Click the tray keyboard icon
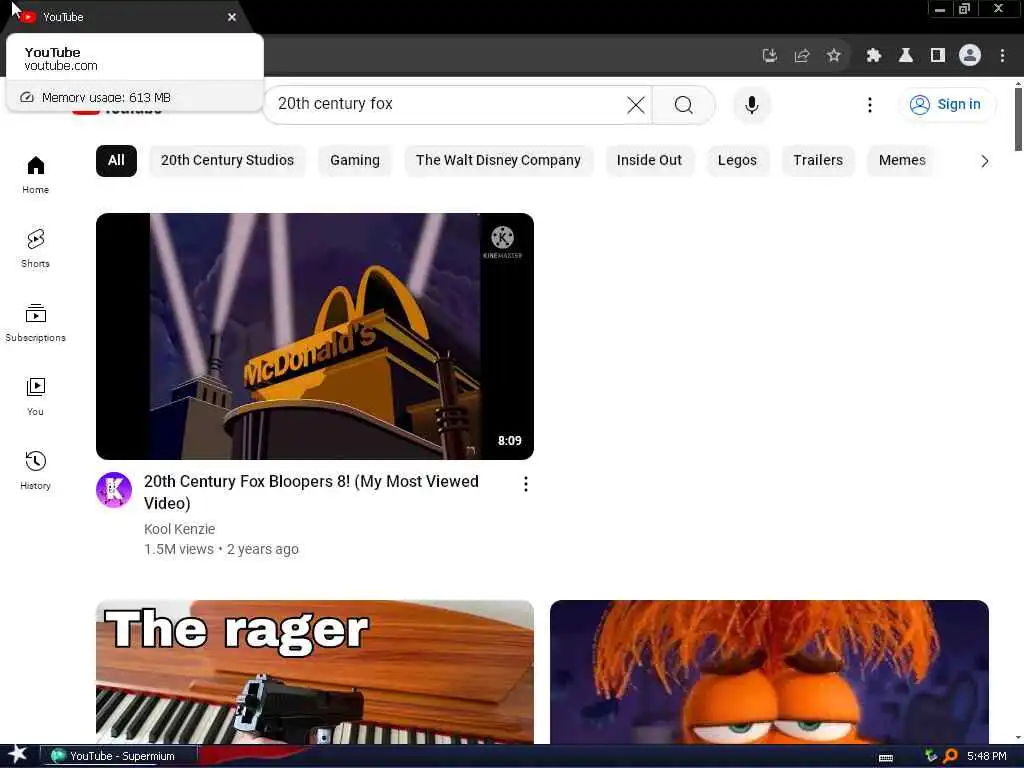Screen dimensions: 1024x768 (x=886, y=758)
